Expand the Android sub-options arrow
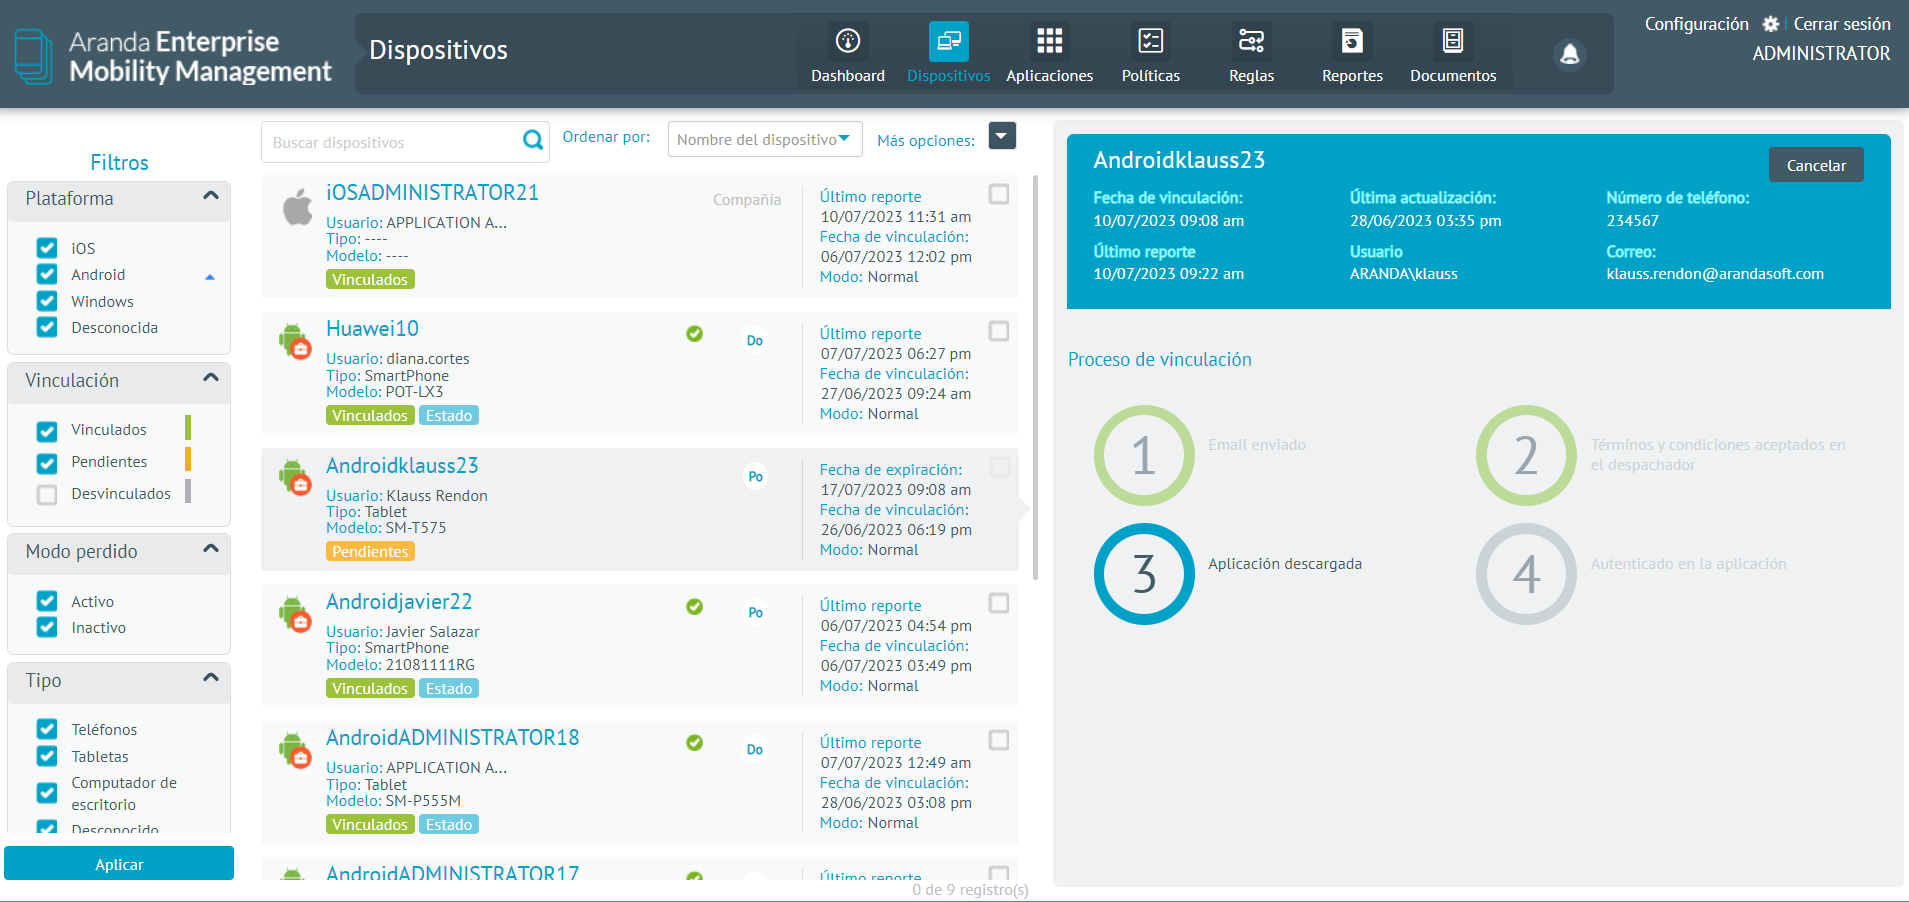This screenshot has height=902, width=1909. [210, 277]
